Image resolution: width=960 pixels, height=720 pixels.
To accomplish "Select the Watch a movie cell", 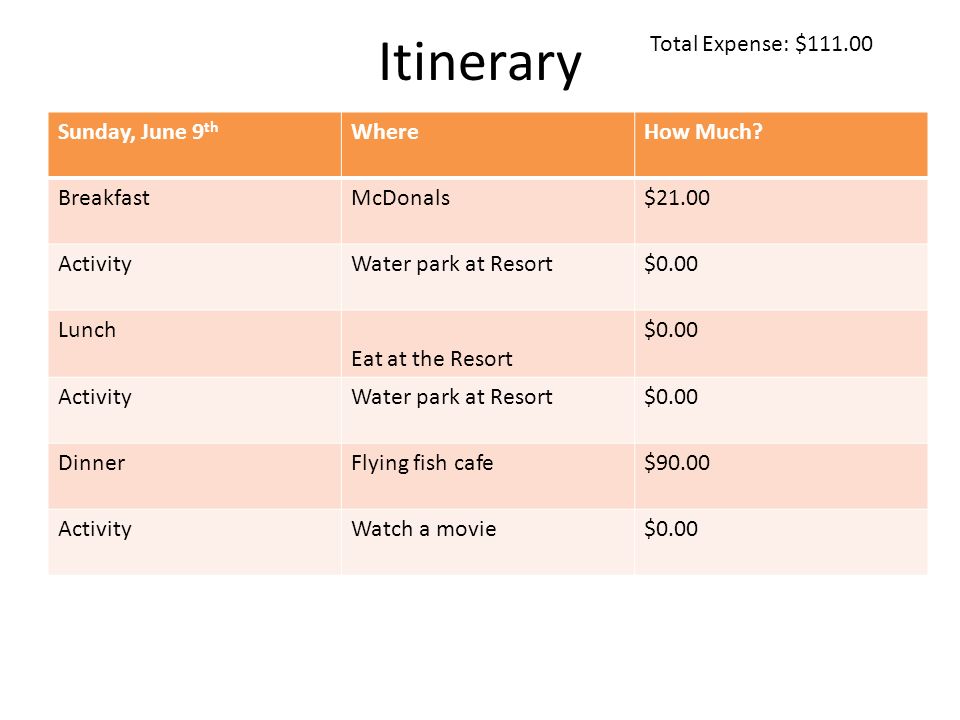I will [x=487, y=542].
